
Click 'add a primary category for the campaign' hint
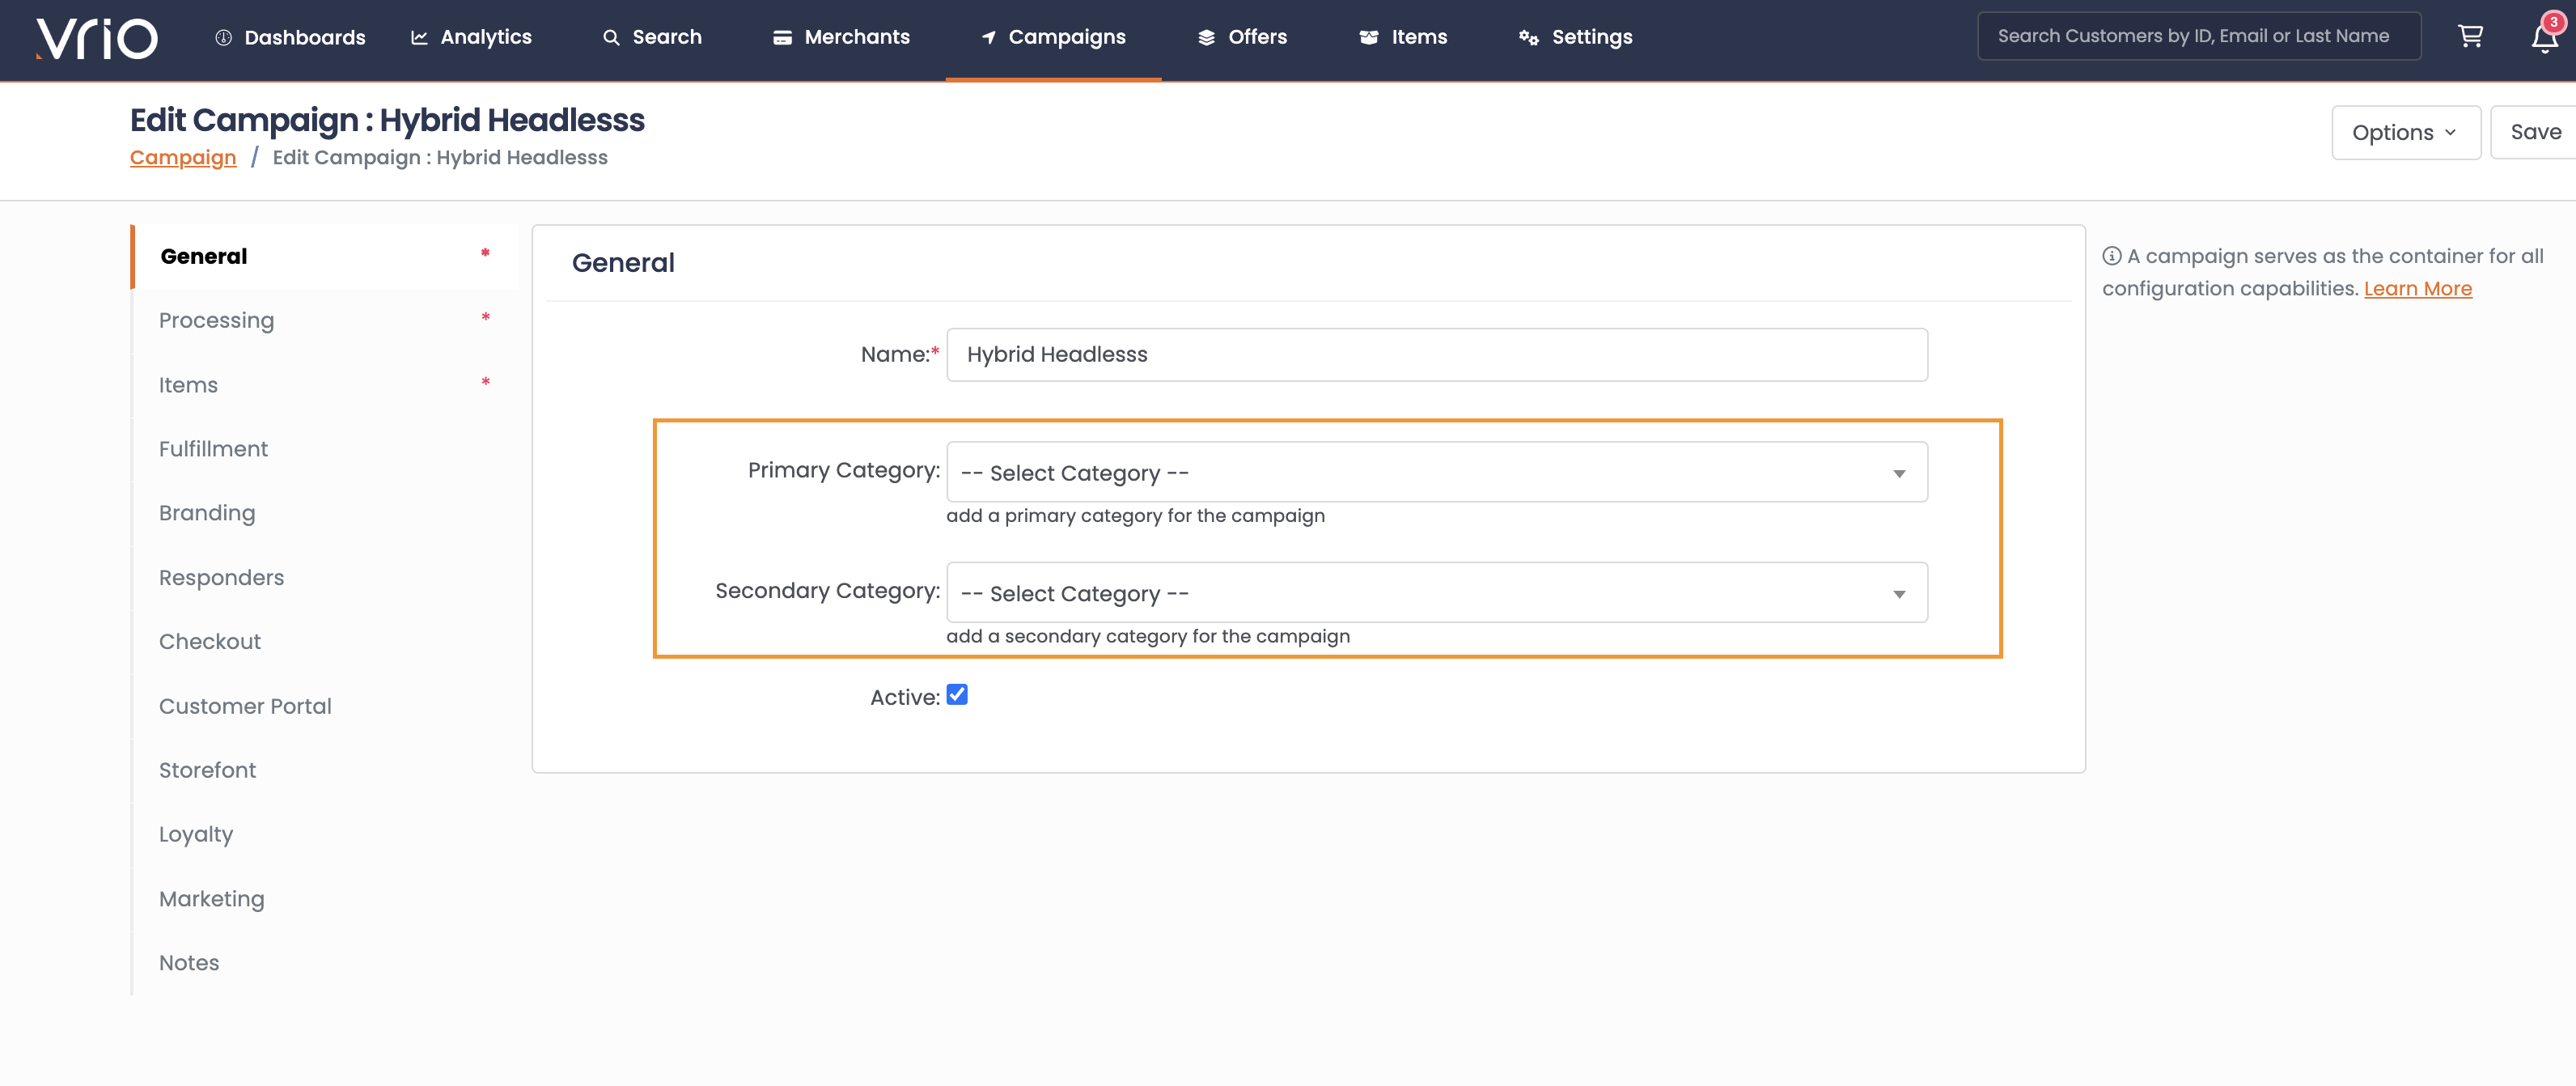[x=1135, y=516]
